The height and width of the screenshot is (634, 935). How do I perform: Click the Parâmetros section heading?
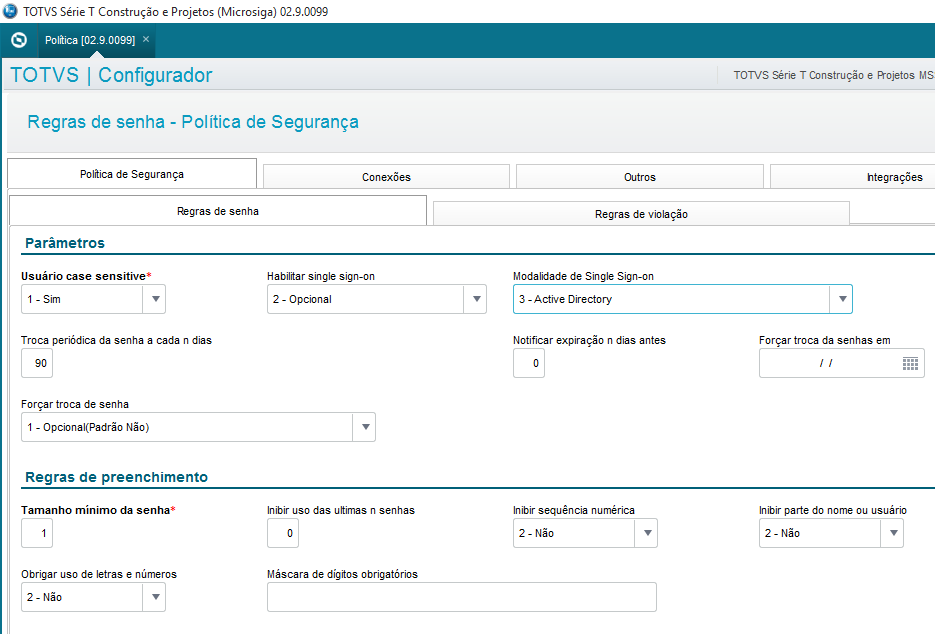pyautogui.click(x=65, y=243)
